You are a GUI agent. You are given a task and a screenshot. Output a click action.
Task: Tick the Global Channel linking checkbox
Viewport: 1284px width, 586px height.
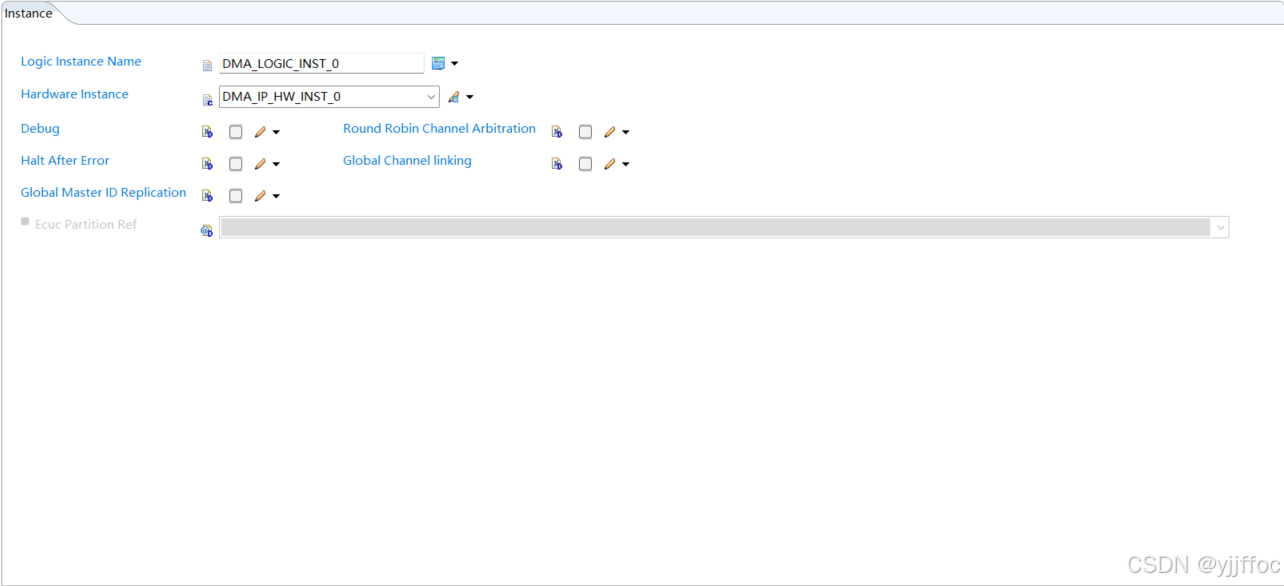pyautogui.click(x=586, y=164)
